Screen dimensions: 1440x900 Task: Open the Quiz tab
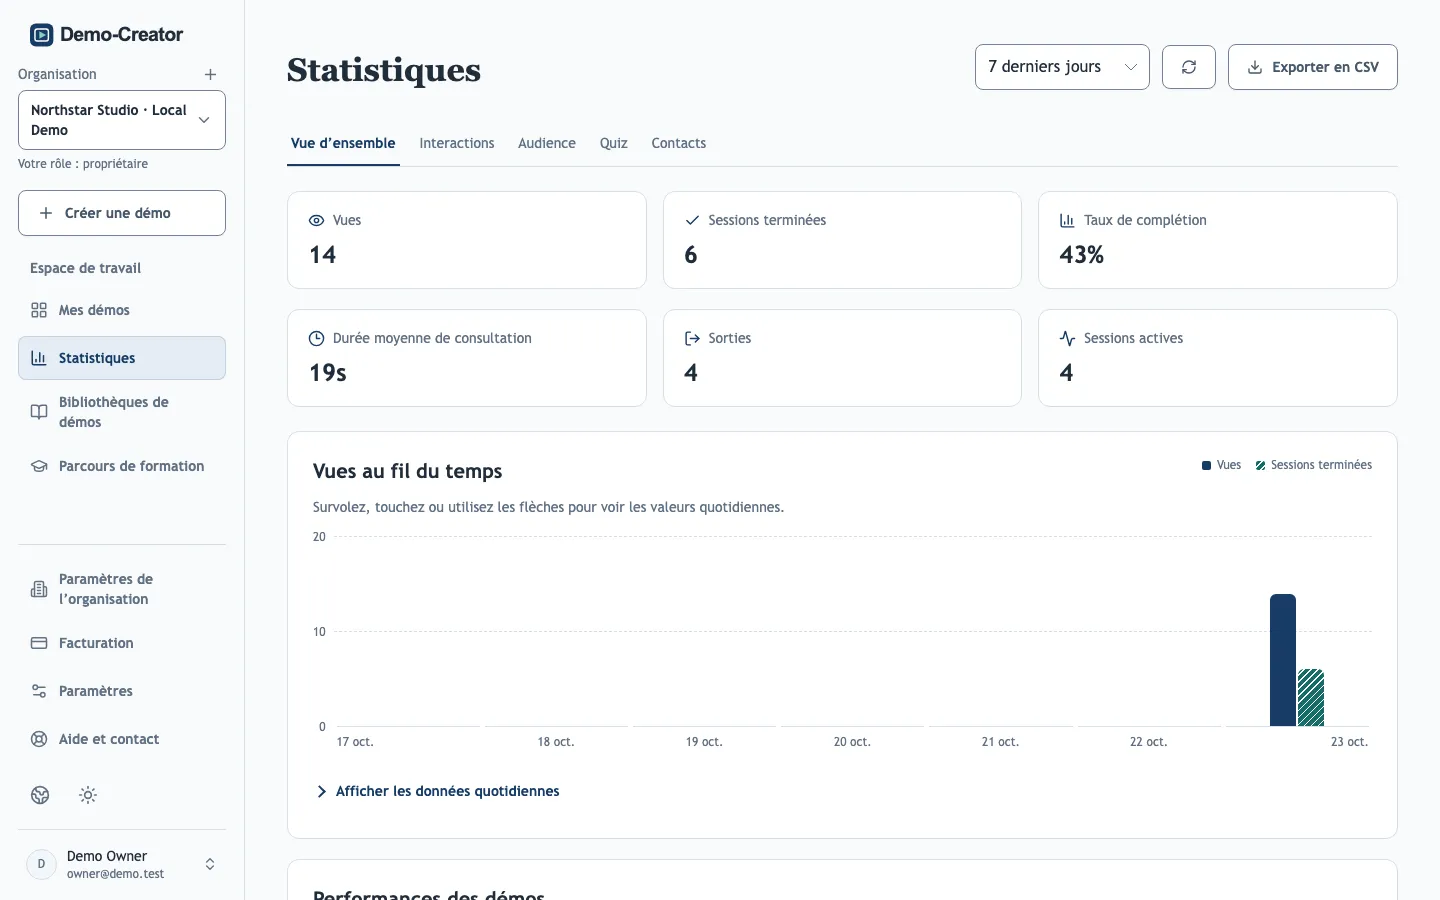coord(614,143)
